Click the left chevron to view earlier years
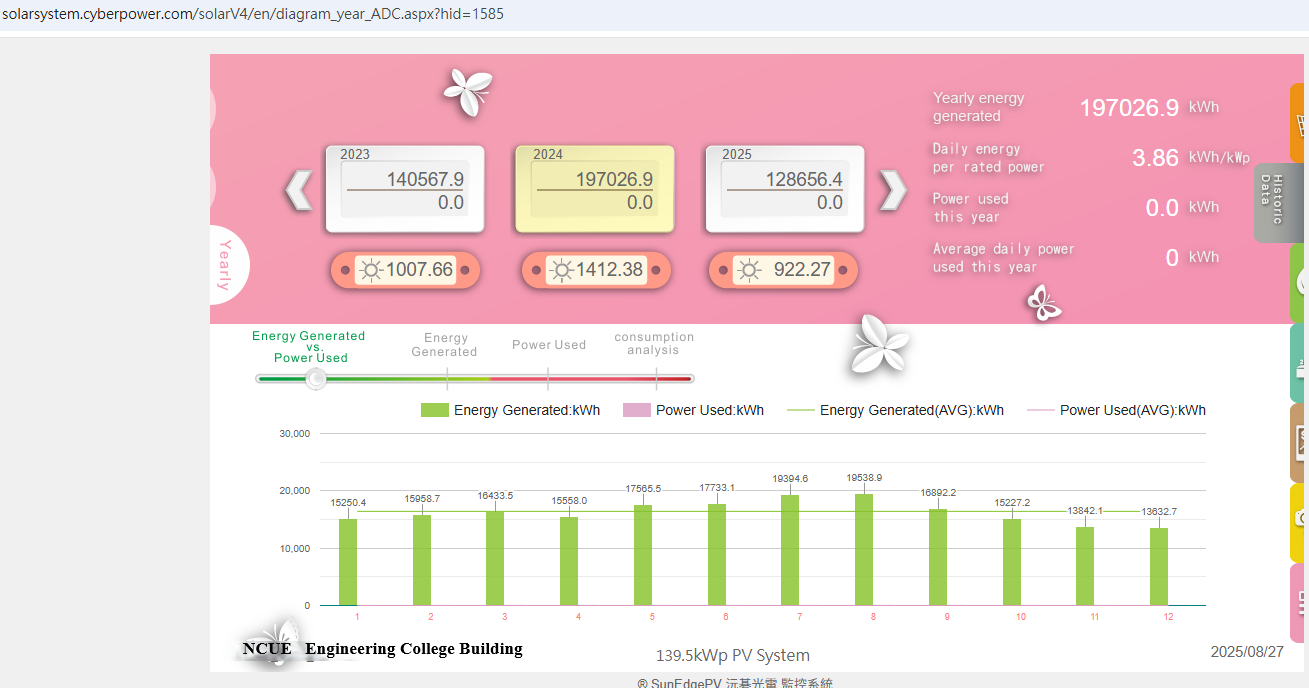 pos(296,189)
